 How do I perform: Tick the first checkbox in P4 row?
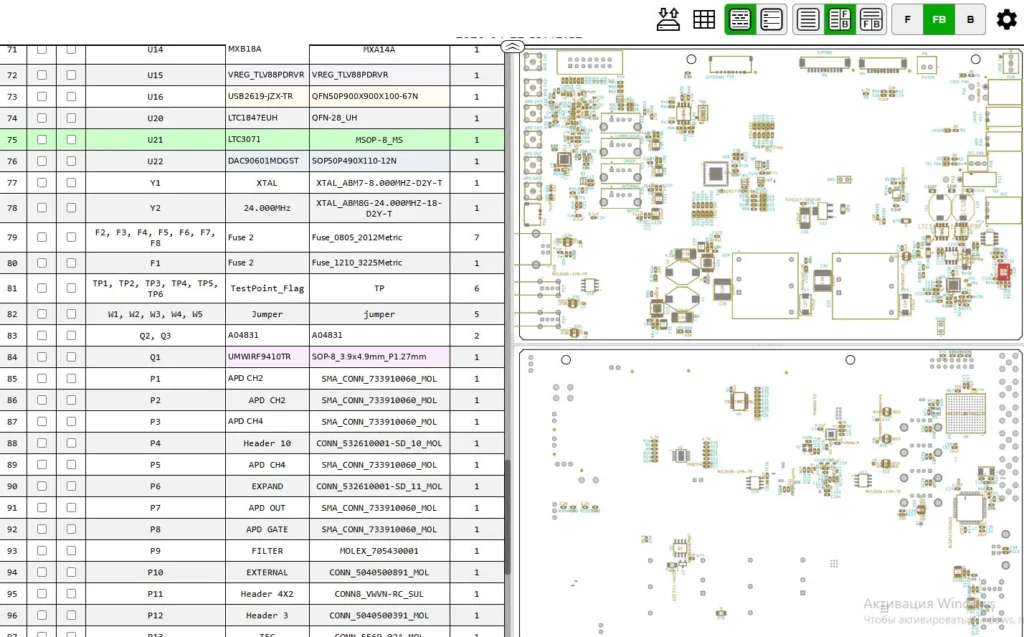42,443
